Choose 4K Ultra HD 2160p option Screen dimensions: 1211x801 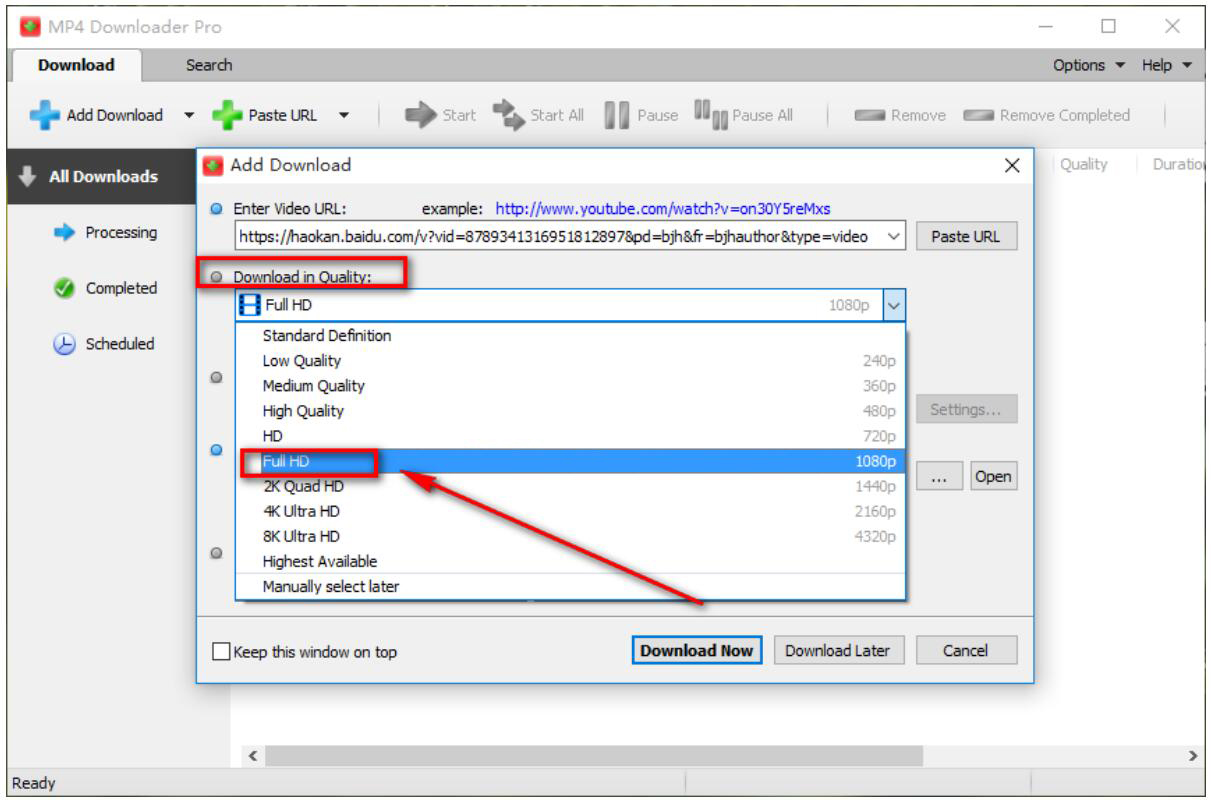point(570,511)
